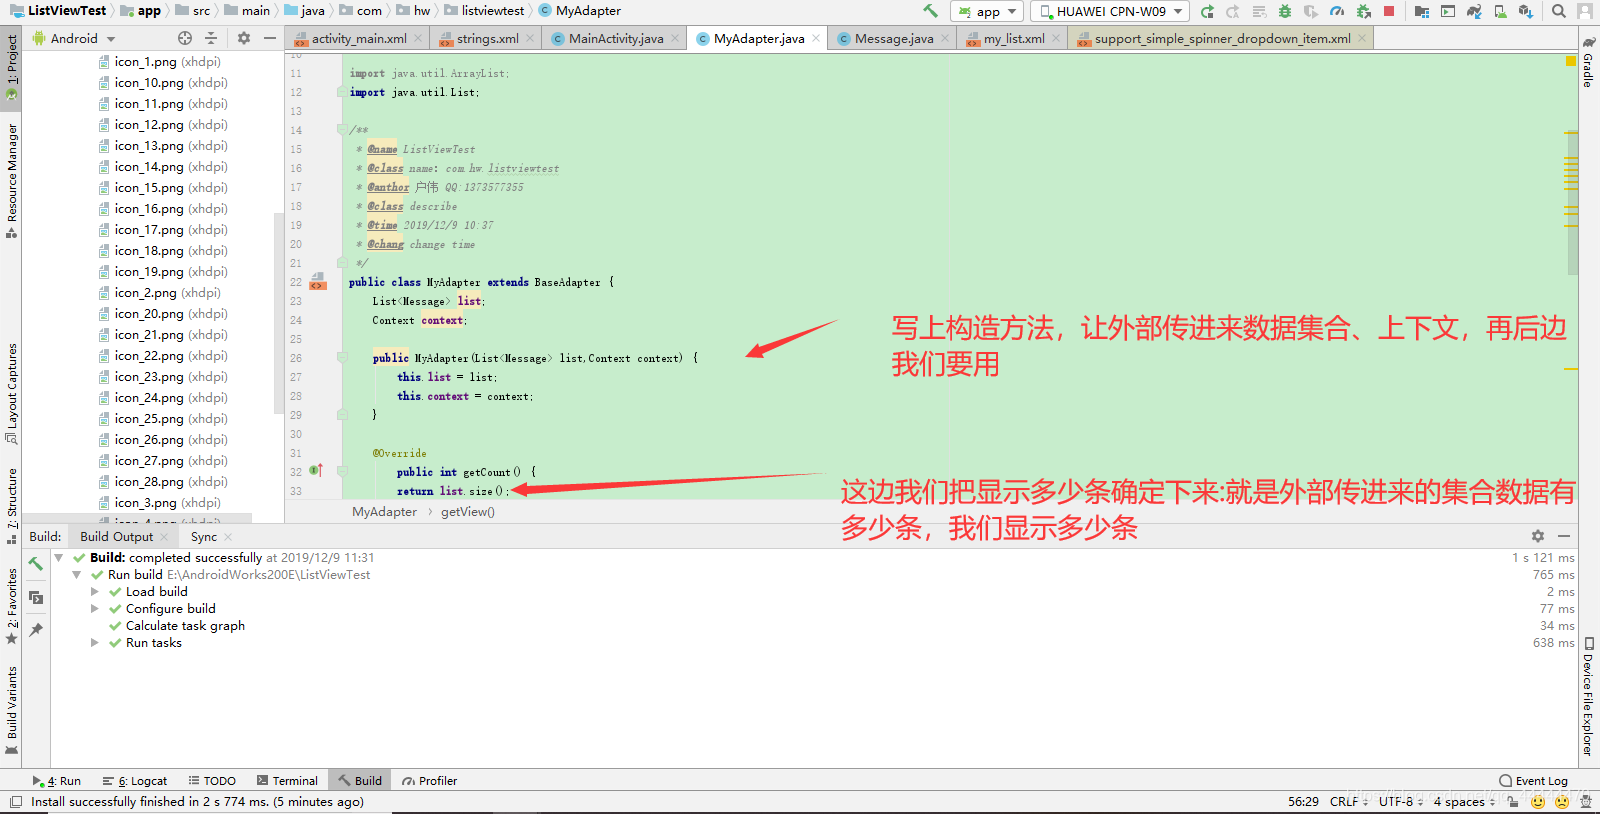Toggle the read-only lock icon in status bar
Viewport: 1600px width, 814px height.
point(1513,802)
